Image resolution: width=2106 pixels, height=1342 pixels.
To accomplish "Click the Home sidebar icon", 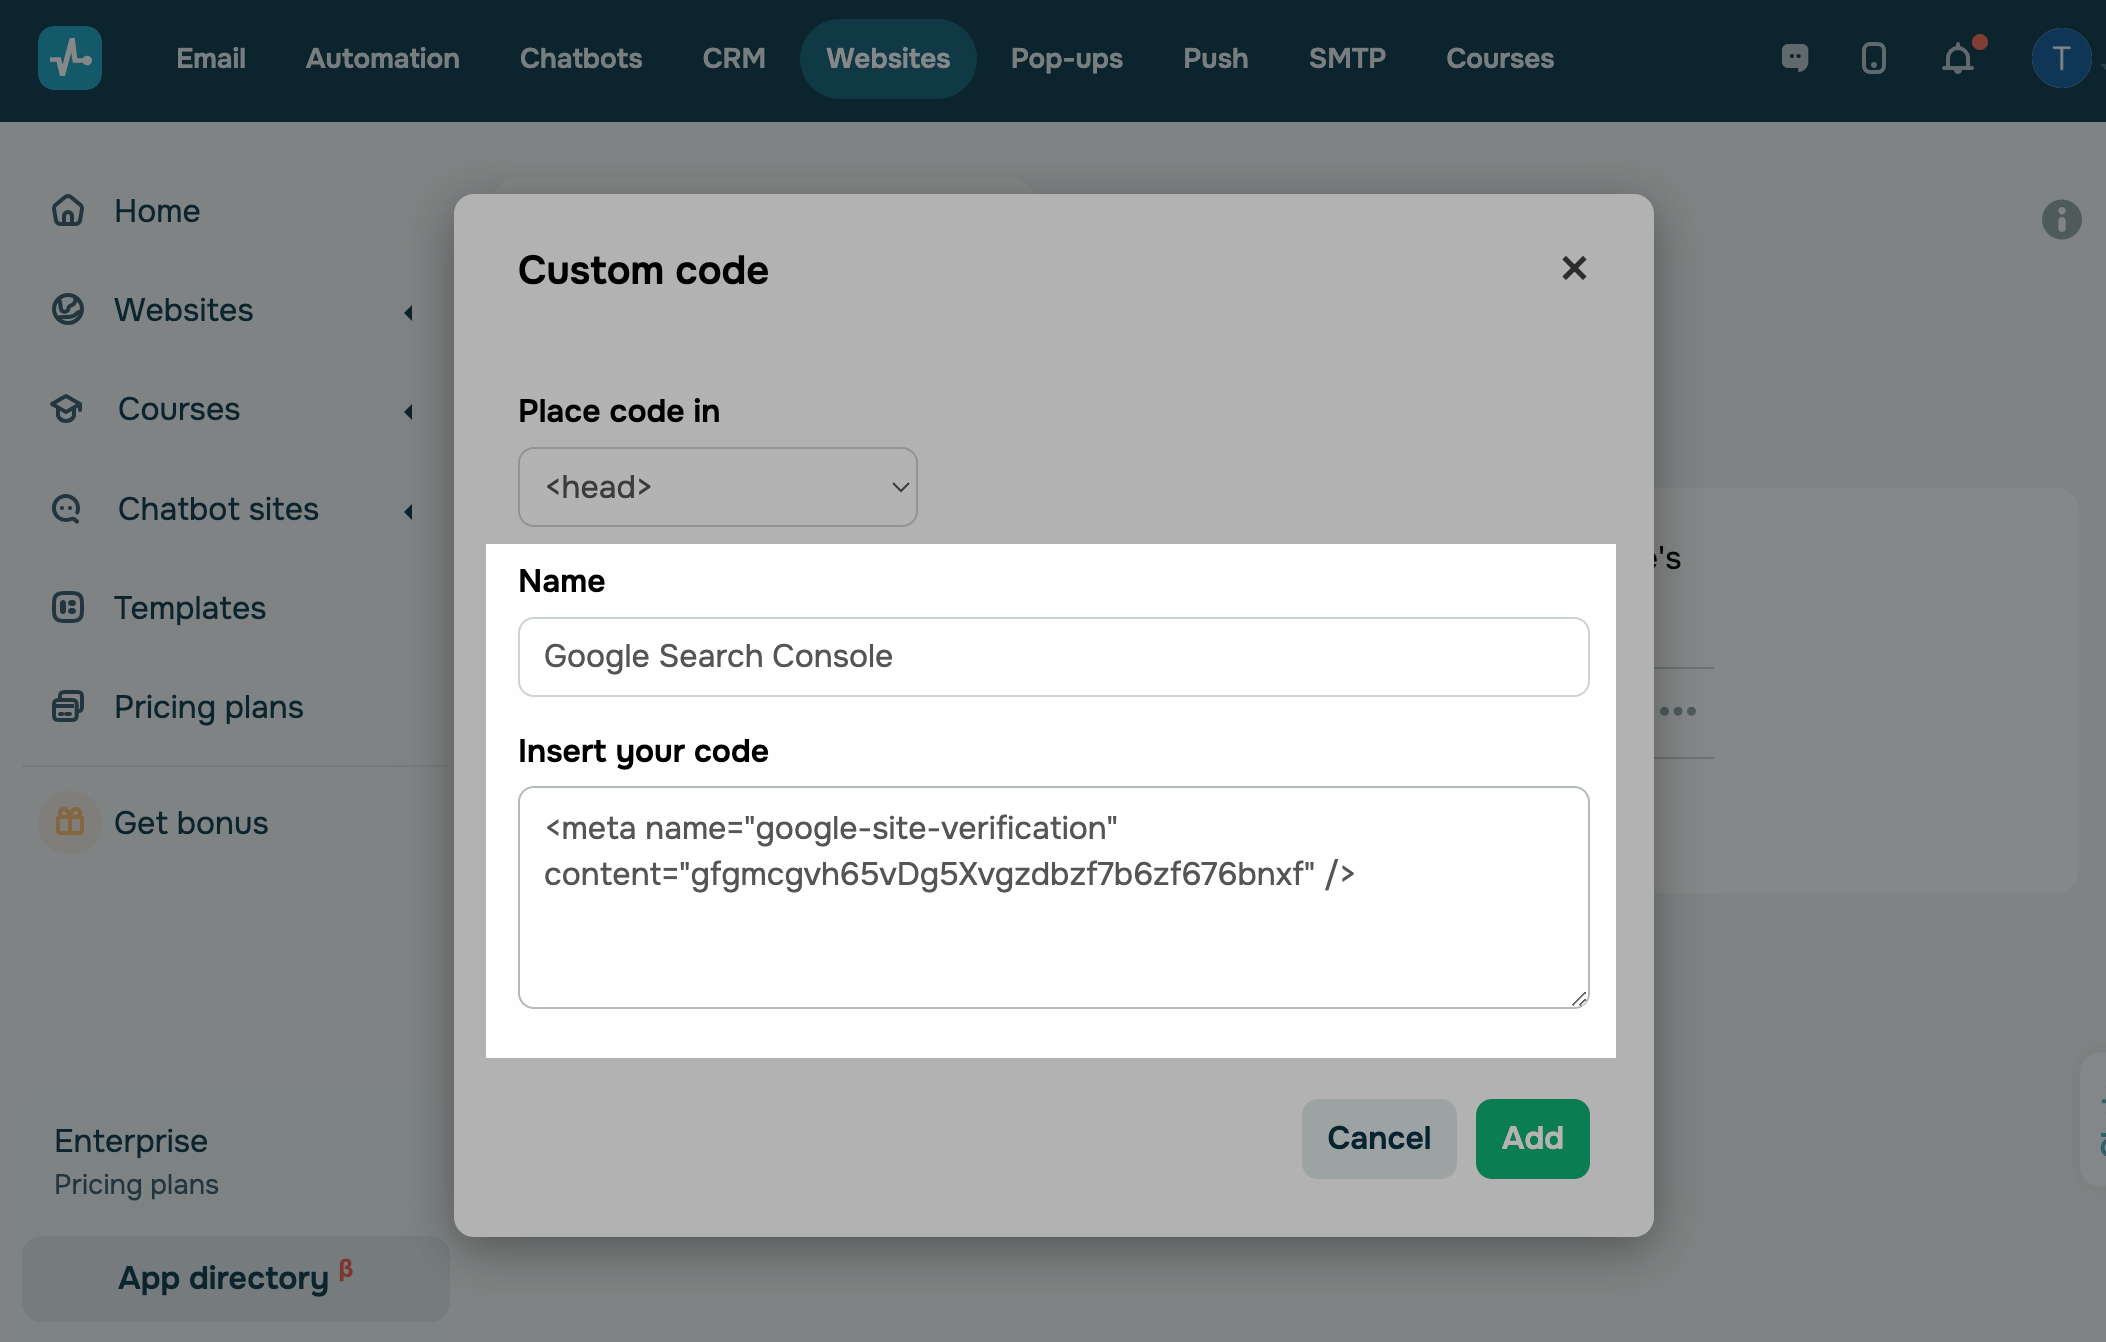I will (x=68, y=211).
